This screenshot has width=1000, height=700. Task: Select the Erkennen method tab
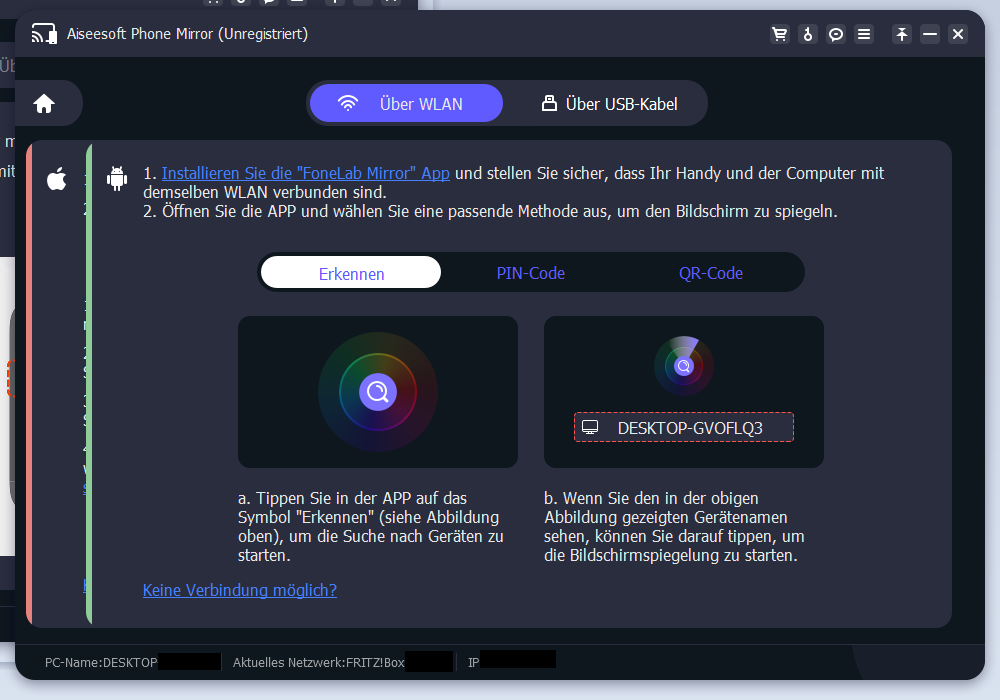coord(351,273)
